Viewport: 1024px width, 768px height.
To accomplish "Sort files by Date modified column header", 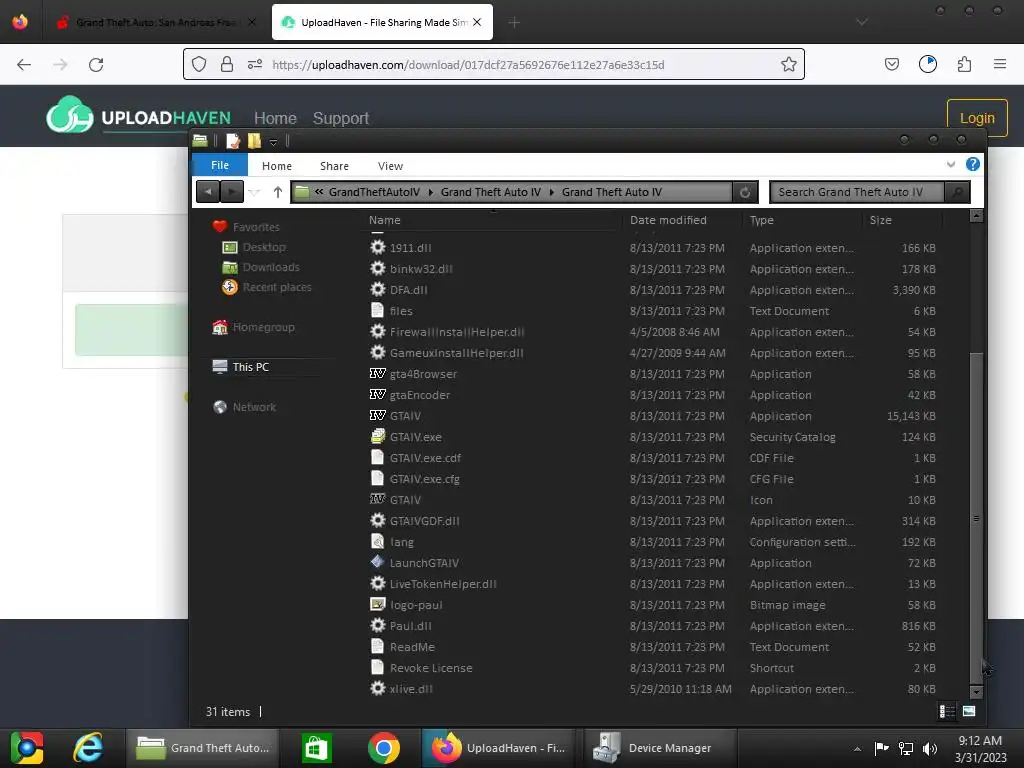I will tap(683, 220).
